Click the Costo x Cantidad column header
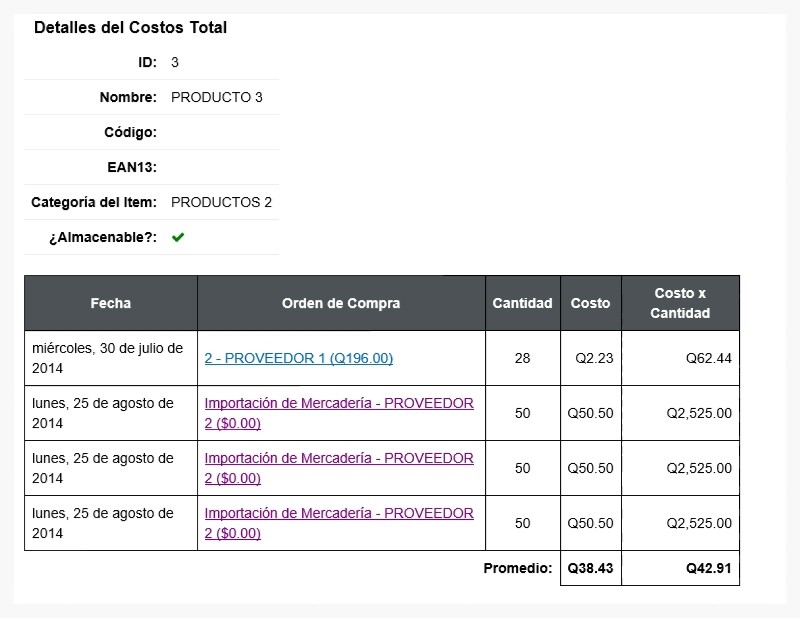This screenshot has height=618, width=800. click(680, 303)
